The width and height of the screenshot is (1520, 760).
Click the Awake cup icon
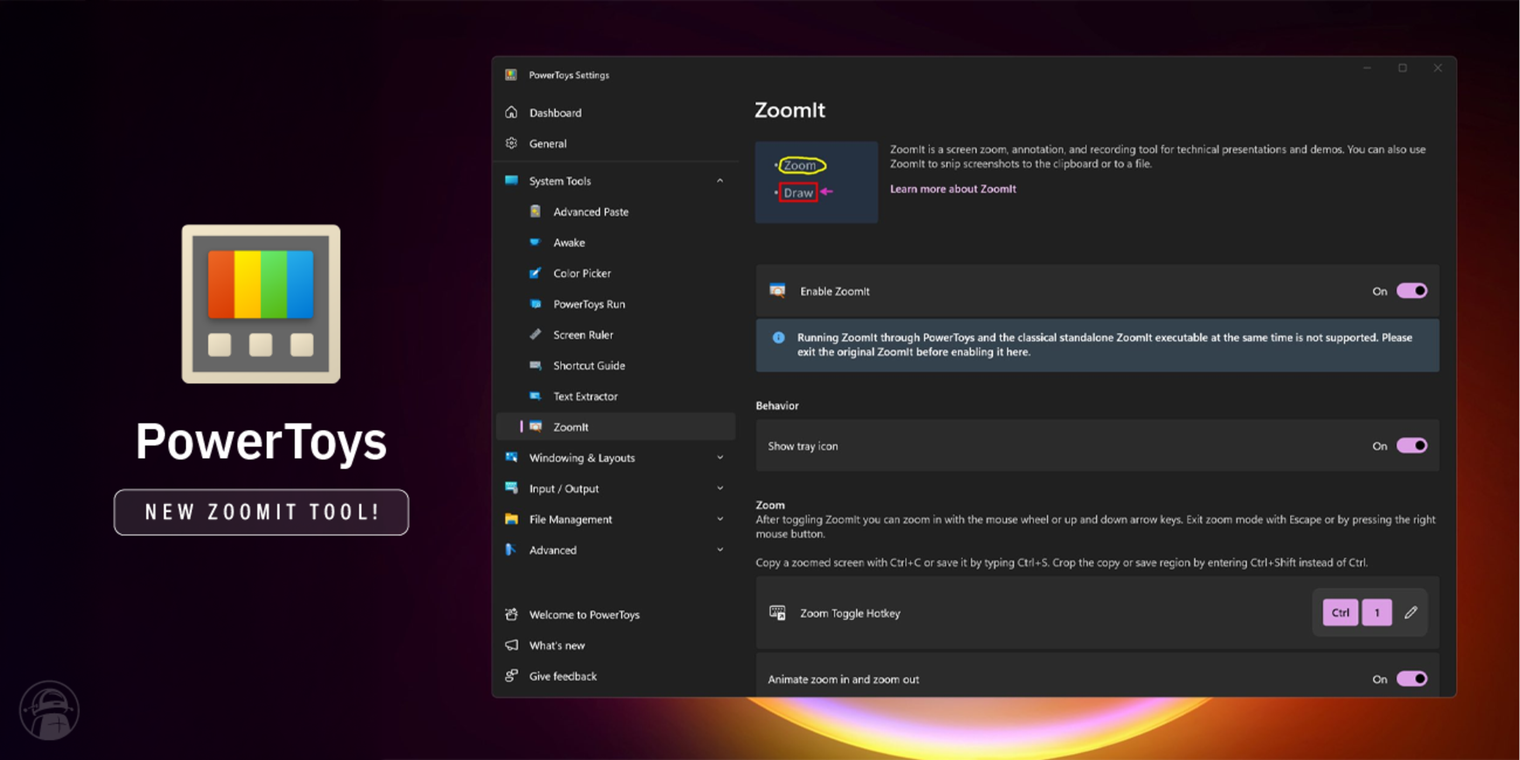click(x=537, y=242)
